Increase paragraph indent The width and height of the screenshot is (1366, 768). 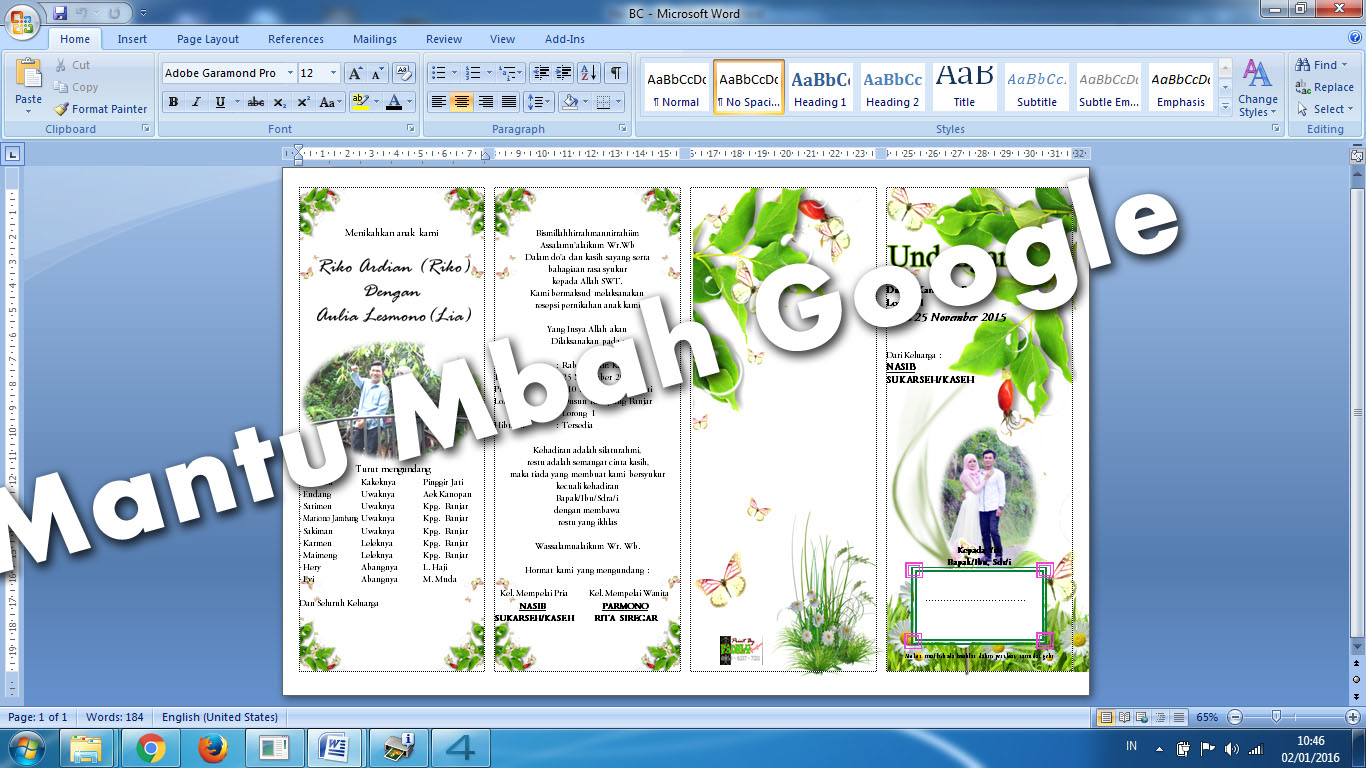(x=564, y=73)
